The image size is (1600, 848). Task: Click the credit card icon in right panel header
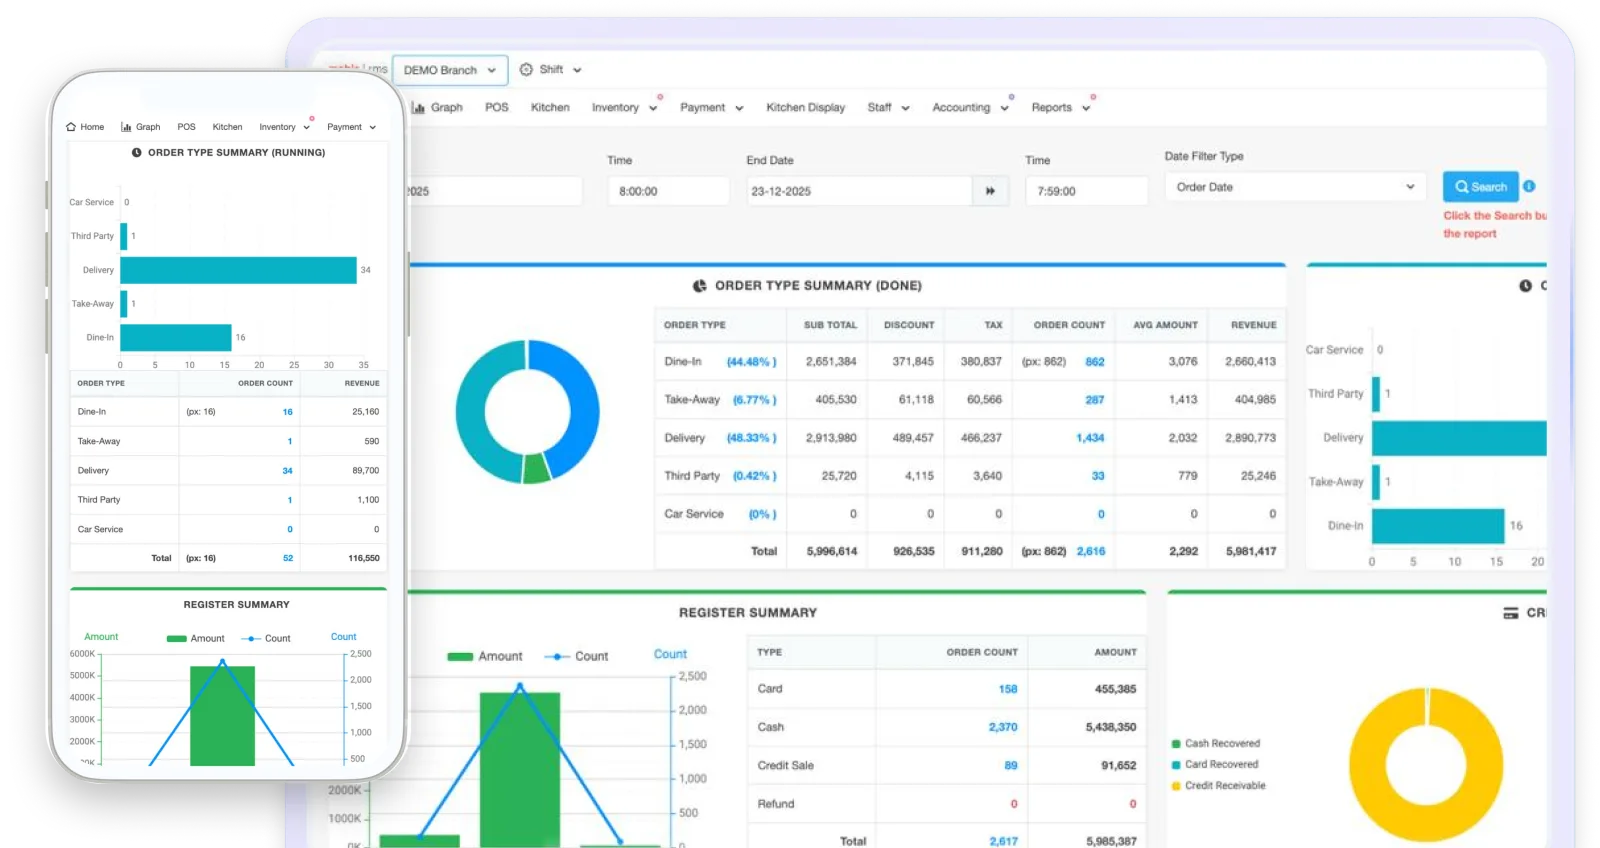click(1511, 613)
